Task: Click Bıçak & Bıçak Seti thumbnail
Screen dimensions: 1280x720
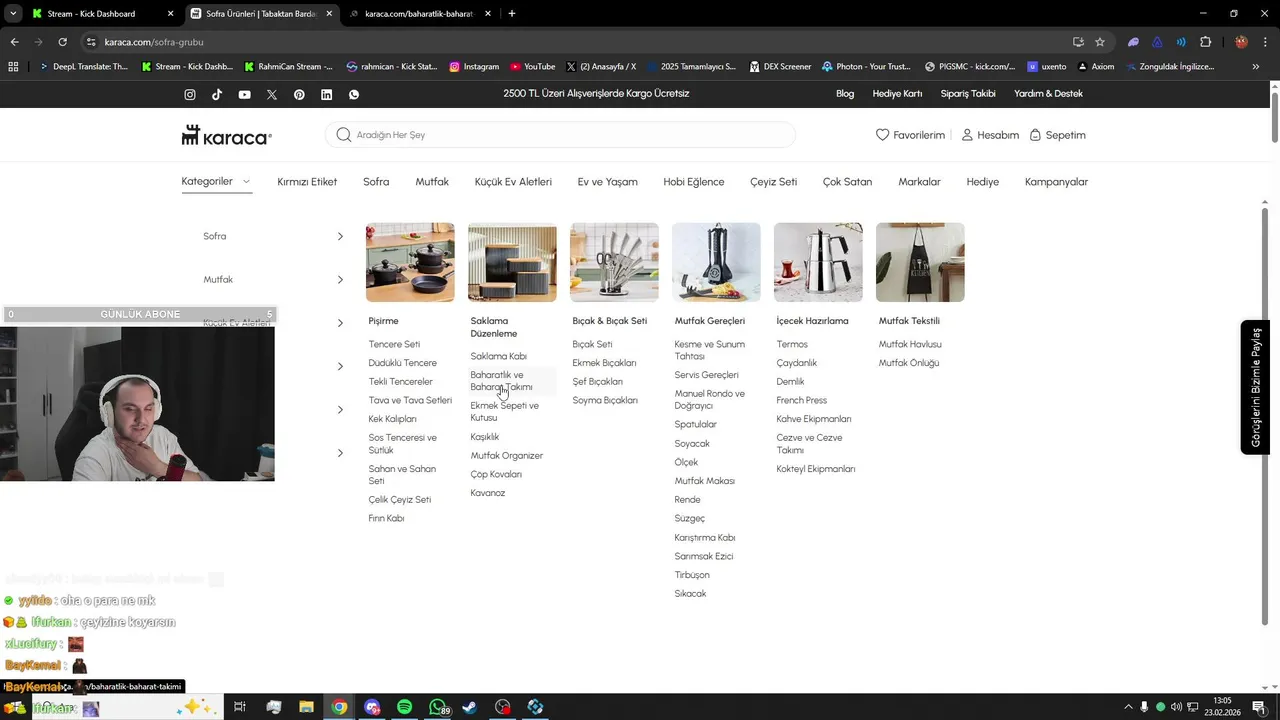Action: [x=614, y=262]
